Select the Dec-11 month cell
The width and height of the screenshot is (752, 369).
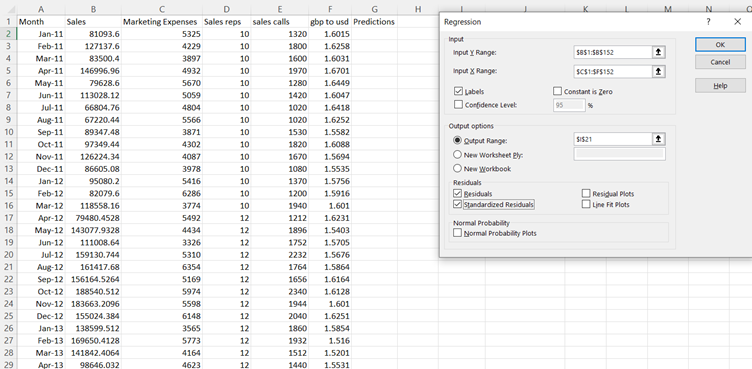coord(41,169)
